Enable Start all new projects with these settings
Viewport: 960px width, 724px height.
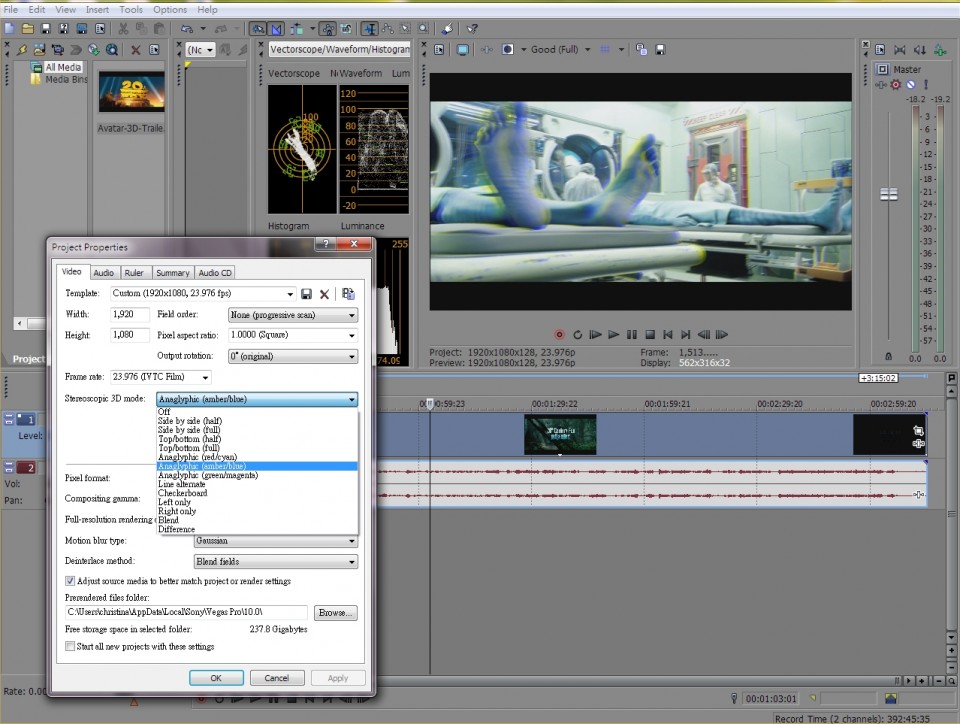[x=71, y=647]
